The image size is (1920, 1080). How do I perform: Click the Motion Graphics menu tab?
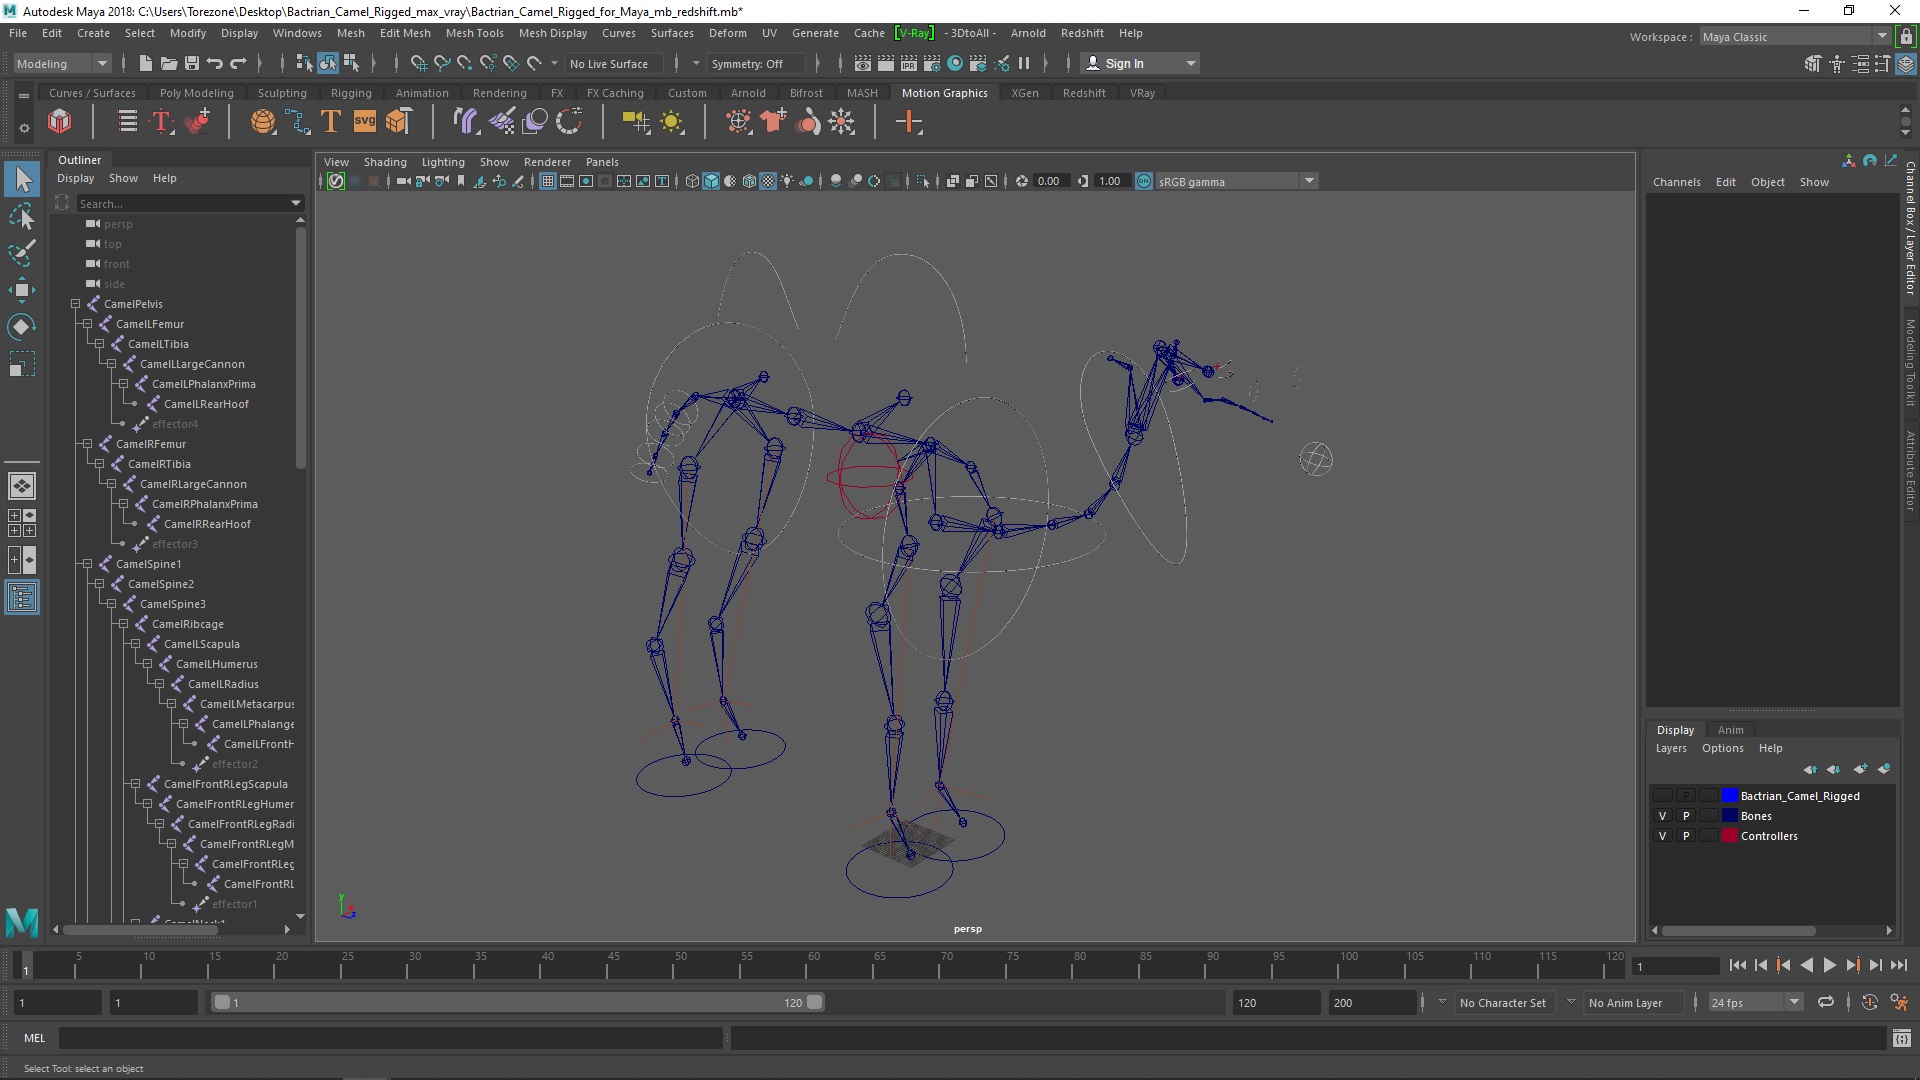[944, 92]
